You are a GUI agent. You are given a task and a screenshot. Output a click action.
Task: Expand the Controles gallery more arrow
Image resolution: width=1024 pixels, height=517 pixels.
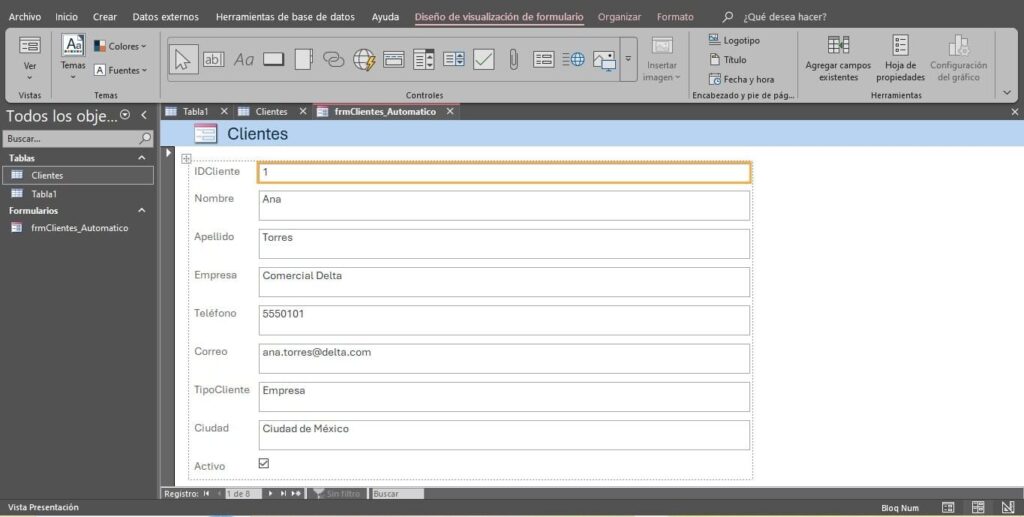628,59
